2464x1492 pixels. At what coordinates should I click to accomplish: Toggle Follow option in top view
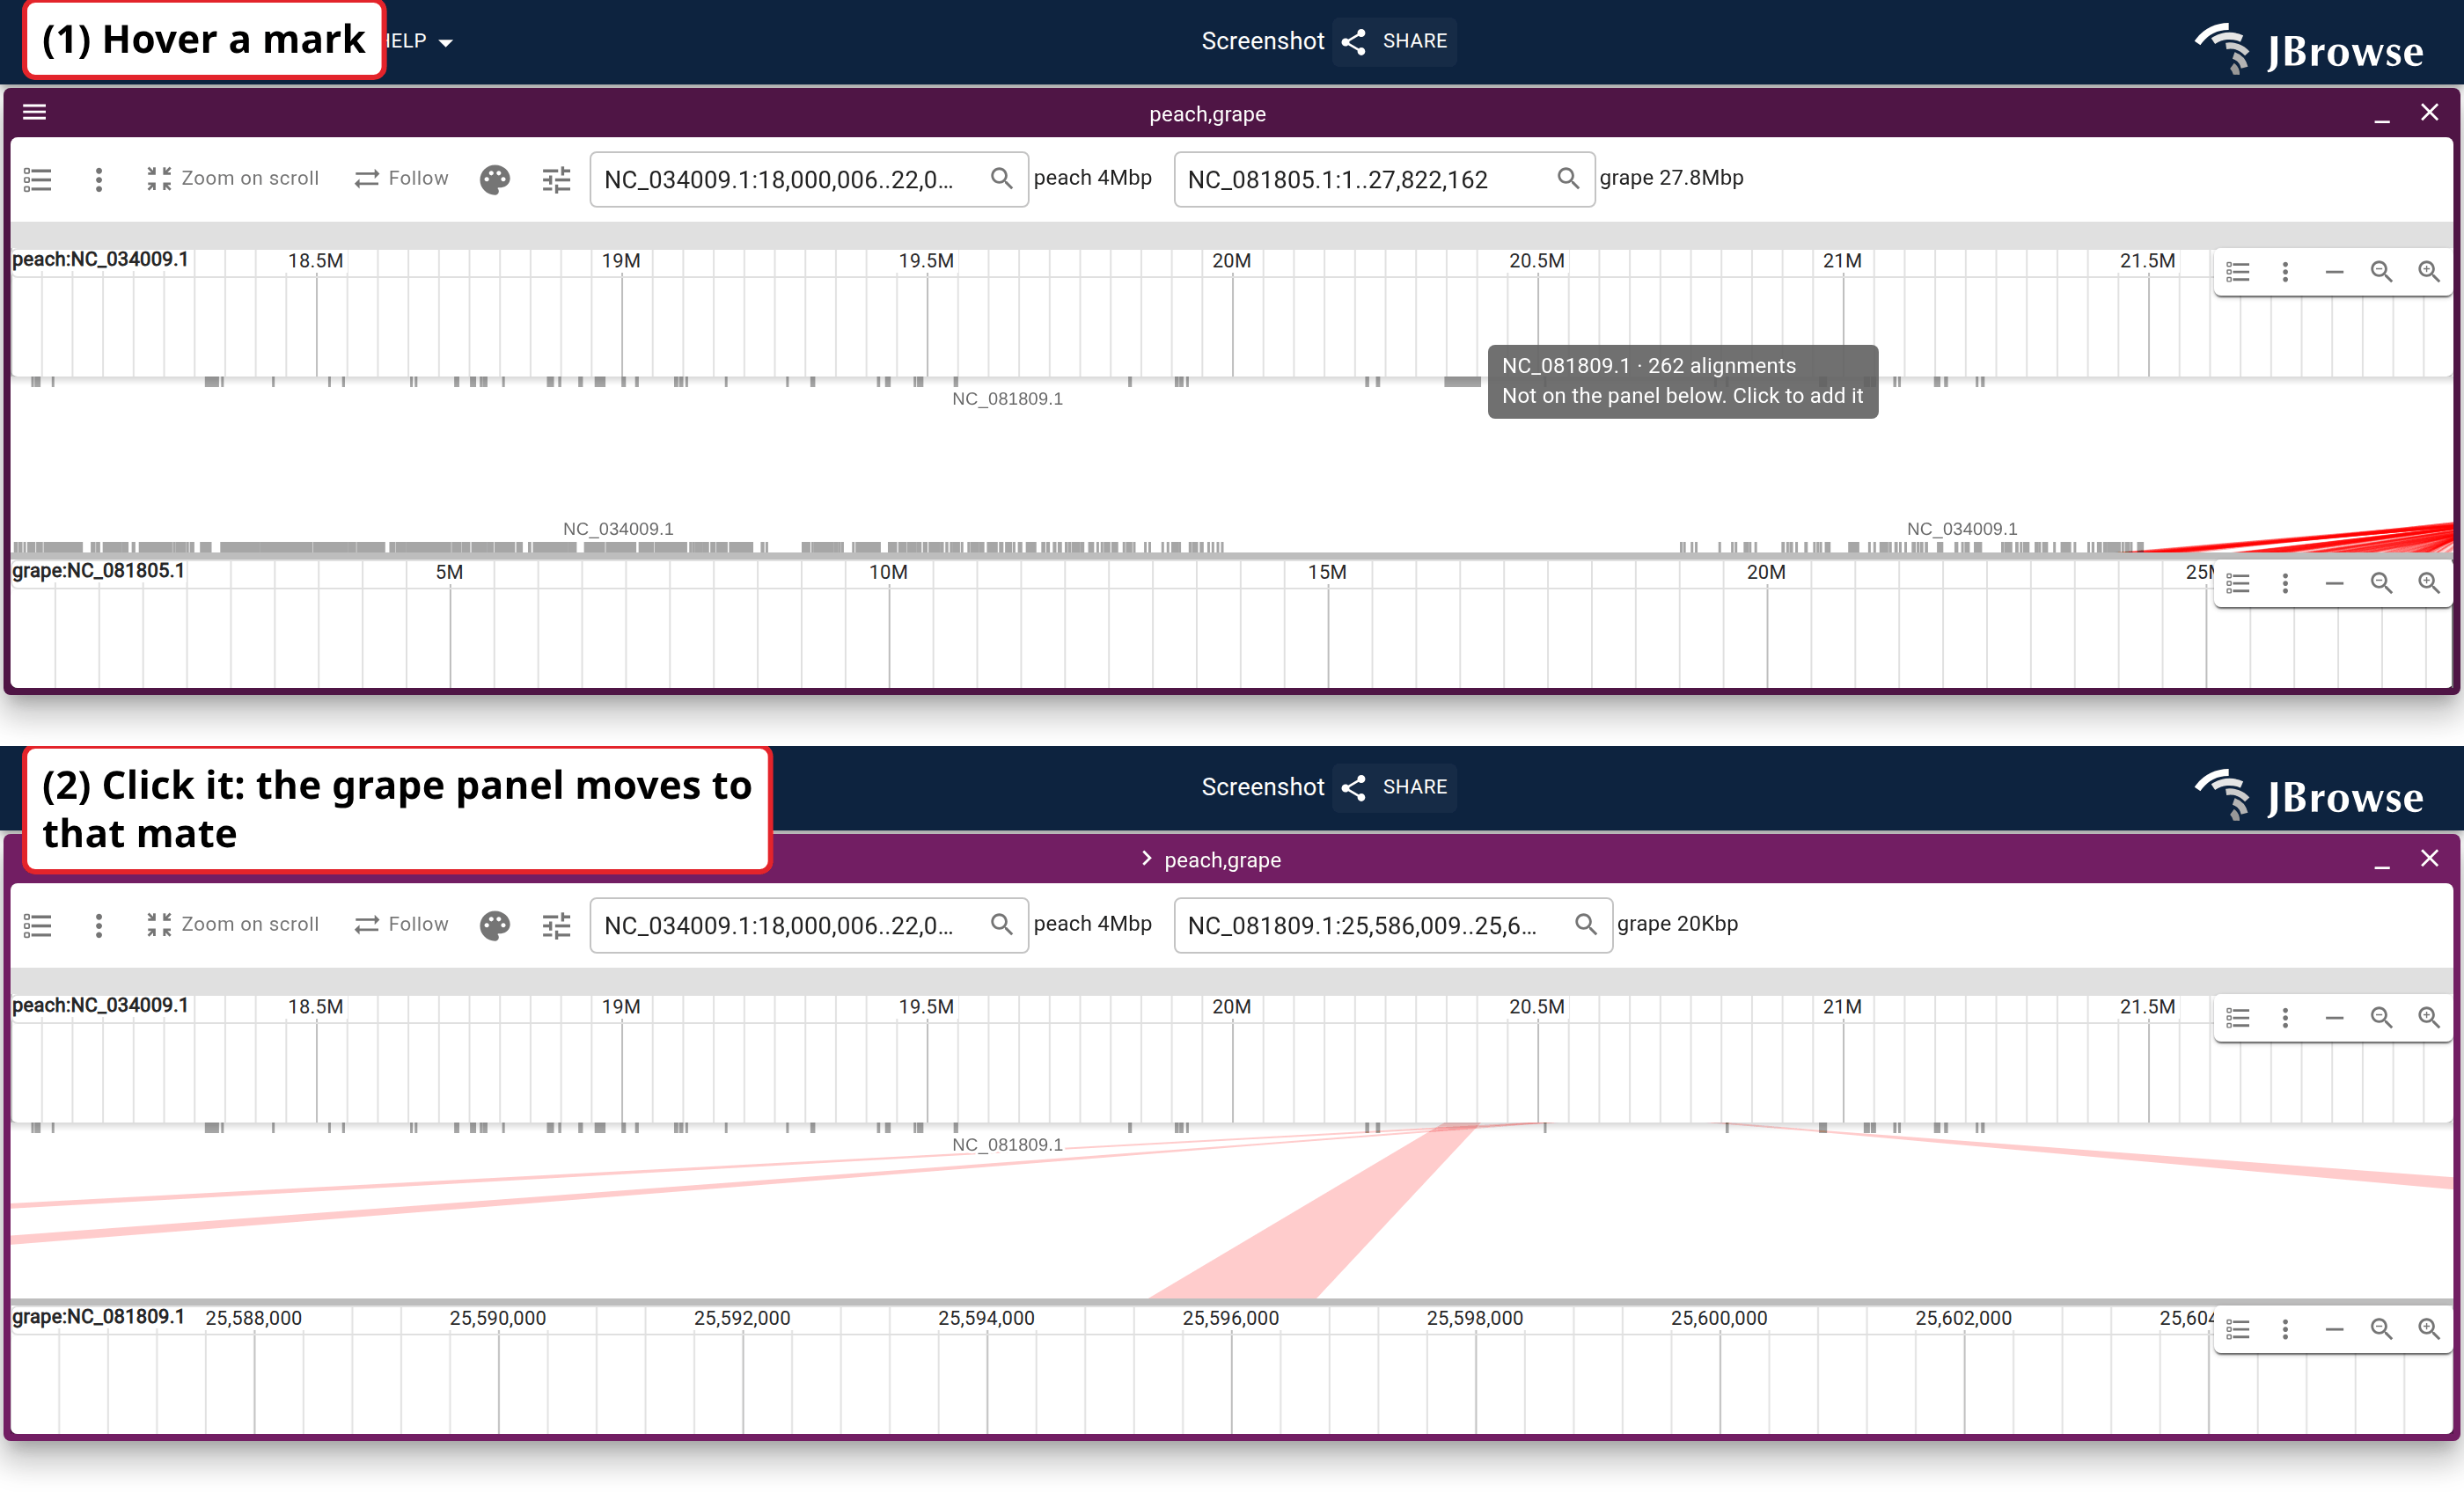(401, 178)
